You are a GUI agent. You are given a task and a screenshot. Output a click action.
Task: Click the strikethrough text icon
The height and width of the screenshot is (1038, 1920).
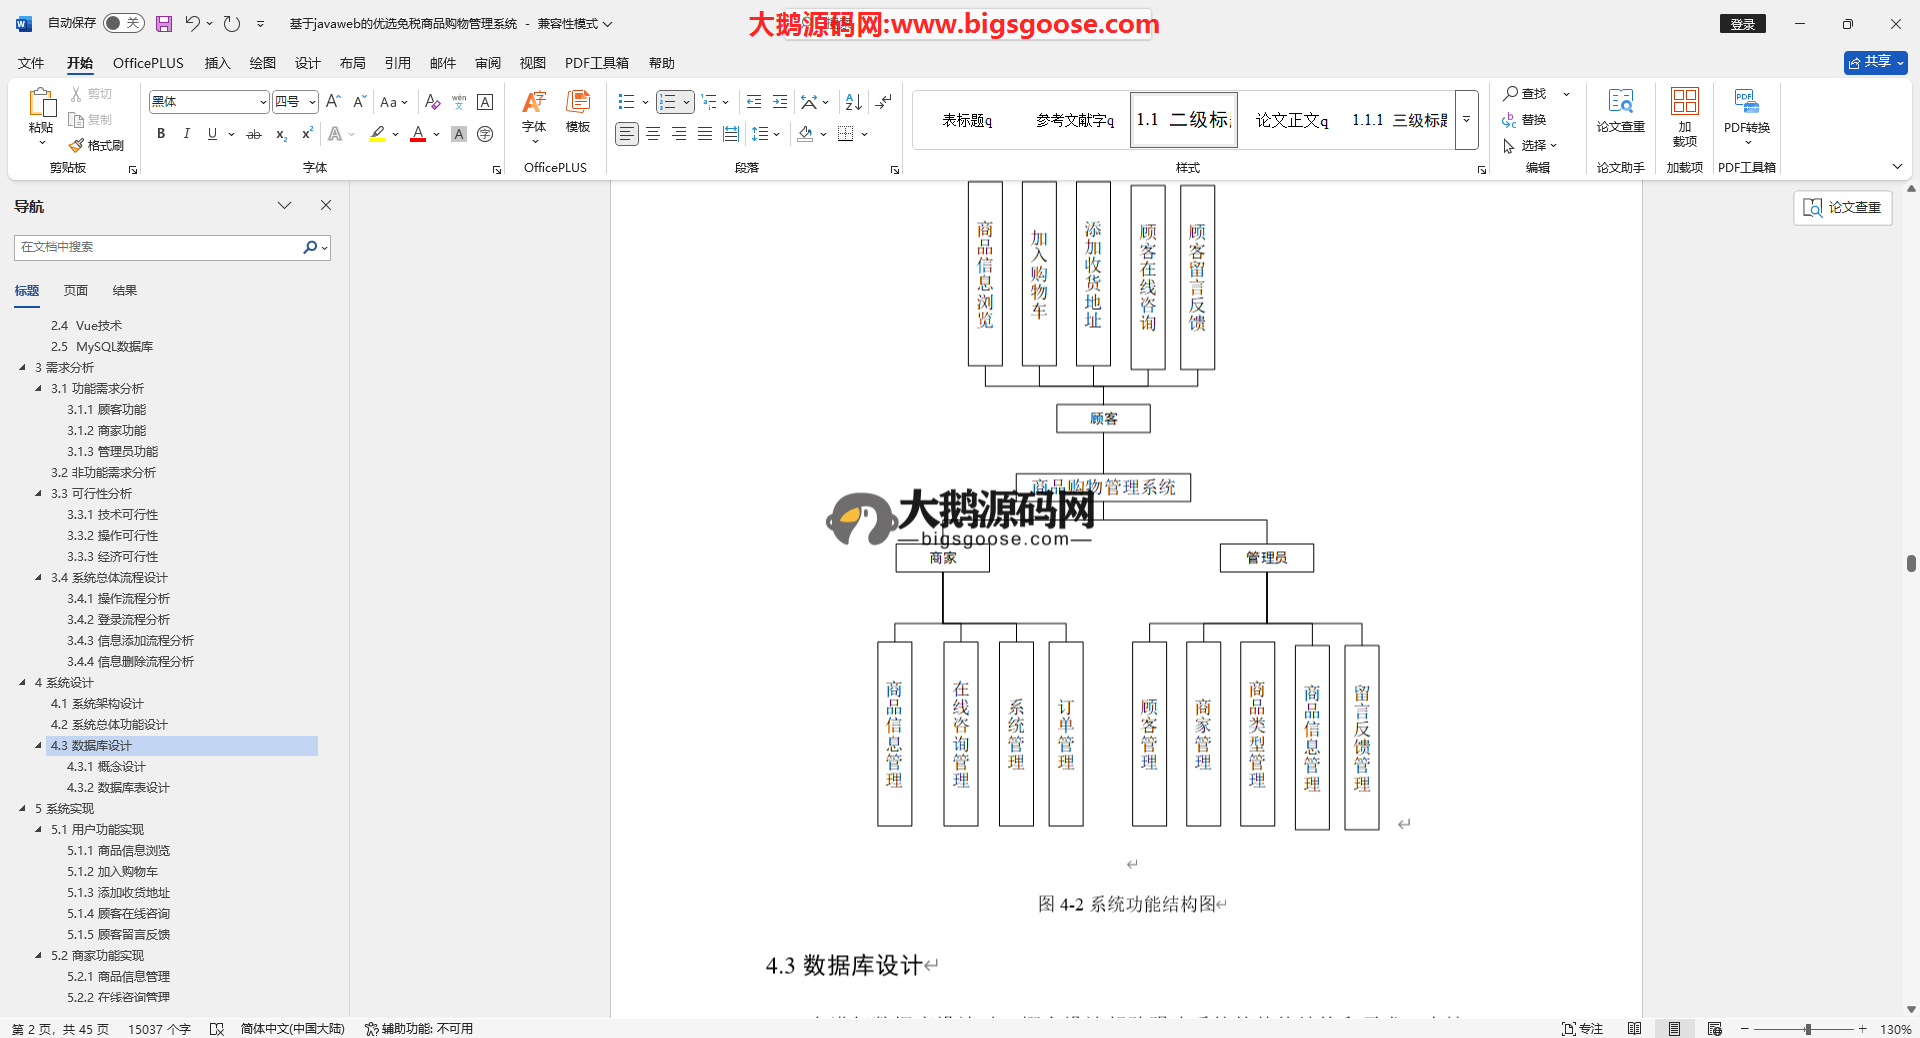click(x=254, y=134)
